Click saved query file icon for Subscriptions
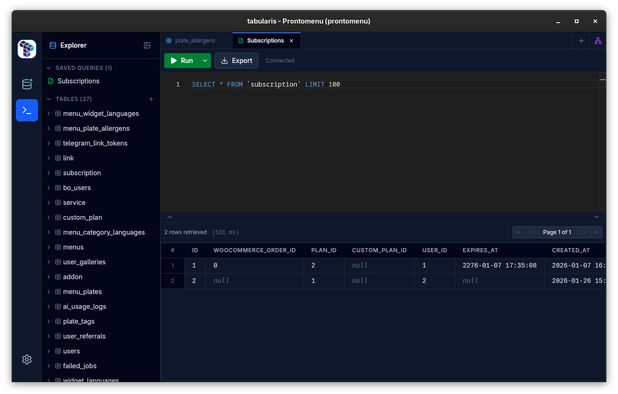The width and height of the screenshot is (618, 394). point(50,81)
